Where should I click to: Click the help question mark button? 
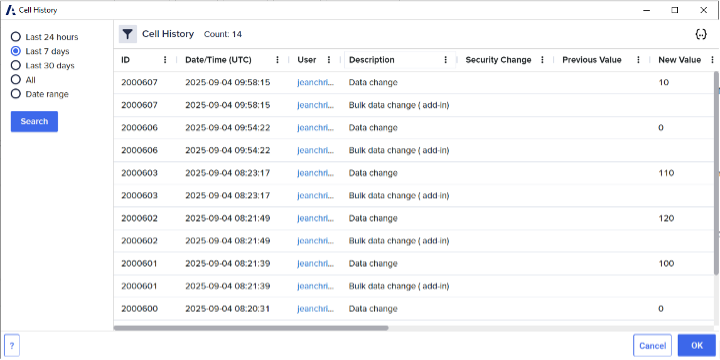pyautogui.click(x=12, y=345)
